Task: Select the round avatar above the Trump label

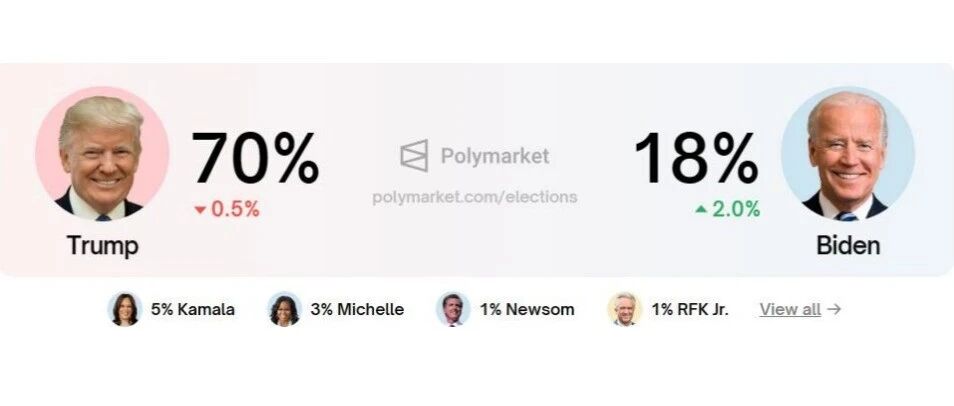Action: click(102, 153)
